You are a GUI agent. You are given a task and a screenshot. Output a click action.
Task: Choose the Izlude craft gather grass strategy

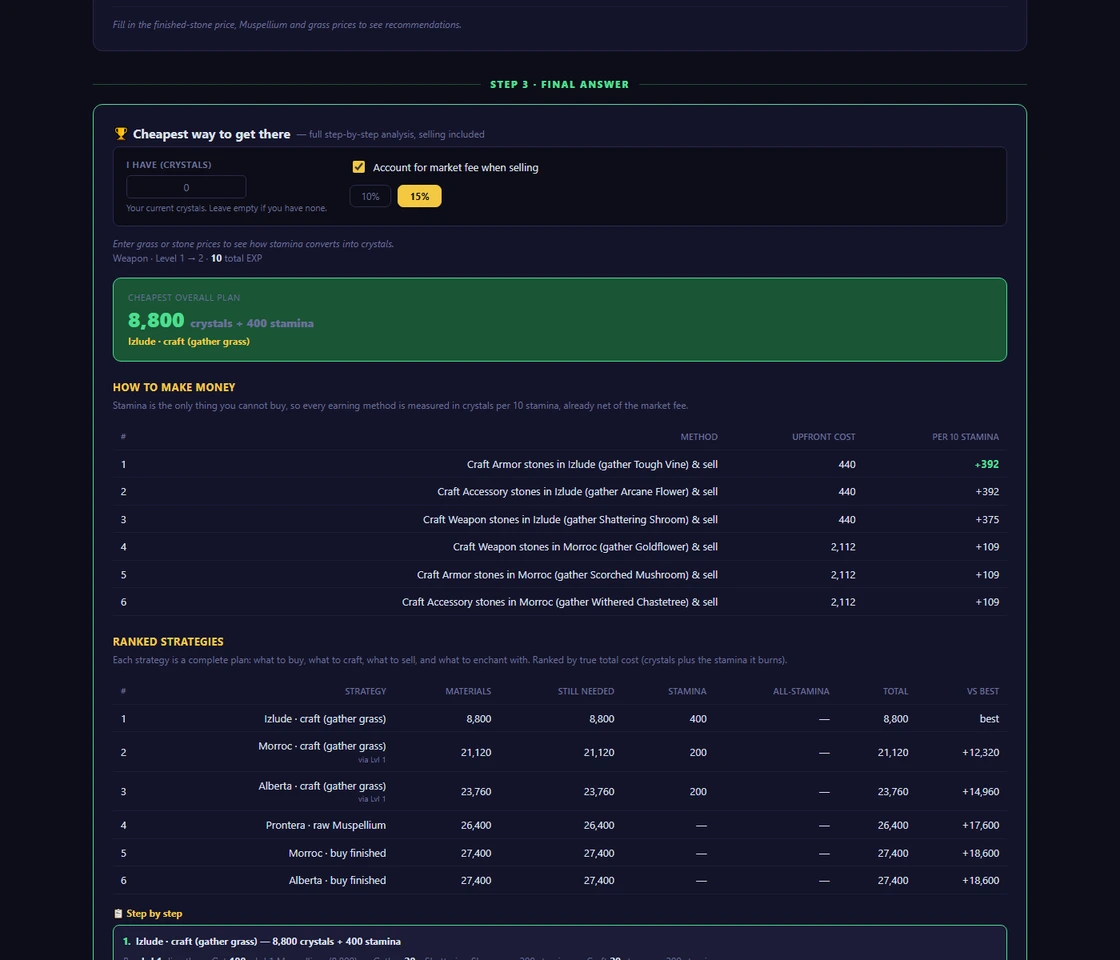[559, 719]
